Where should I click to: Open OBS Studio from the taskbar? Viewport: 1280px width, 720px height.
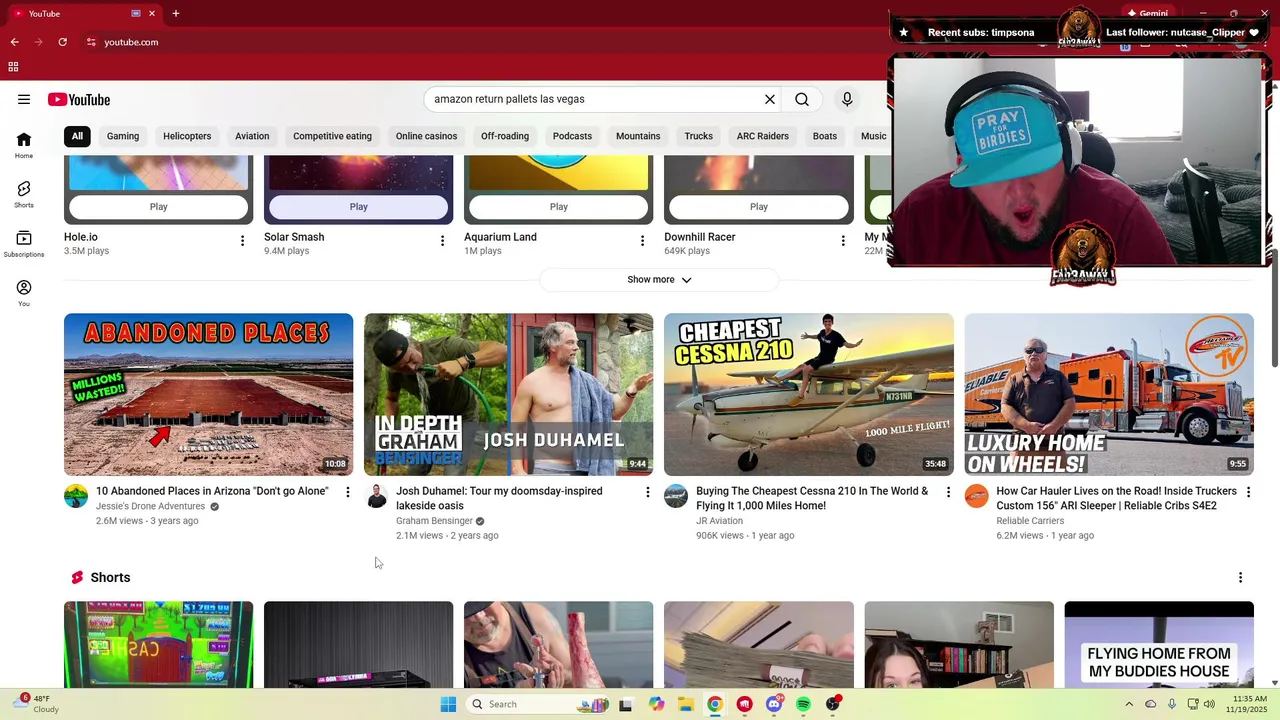[x=832, y=704]
